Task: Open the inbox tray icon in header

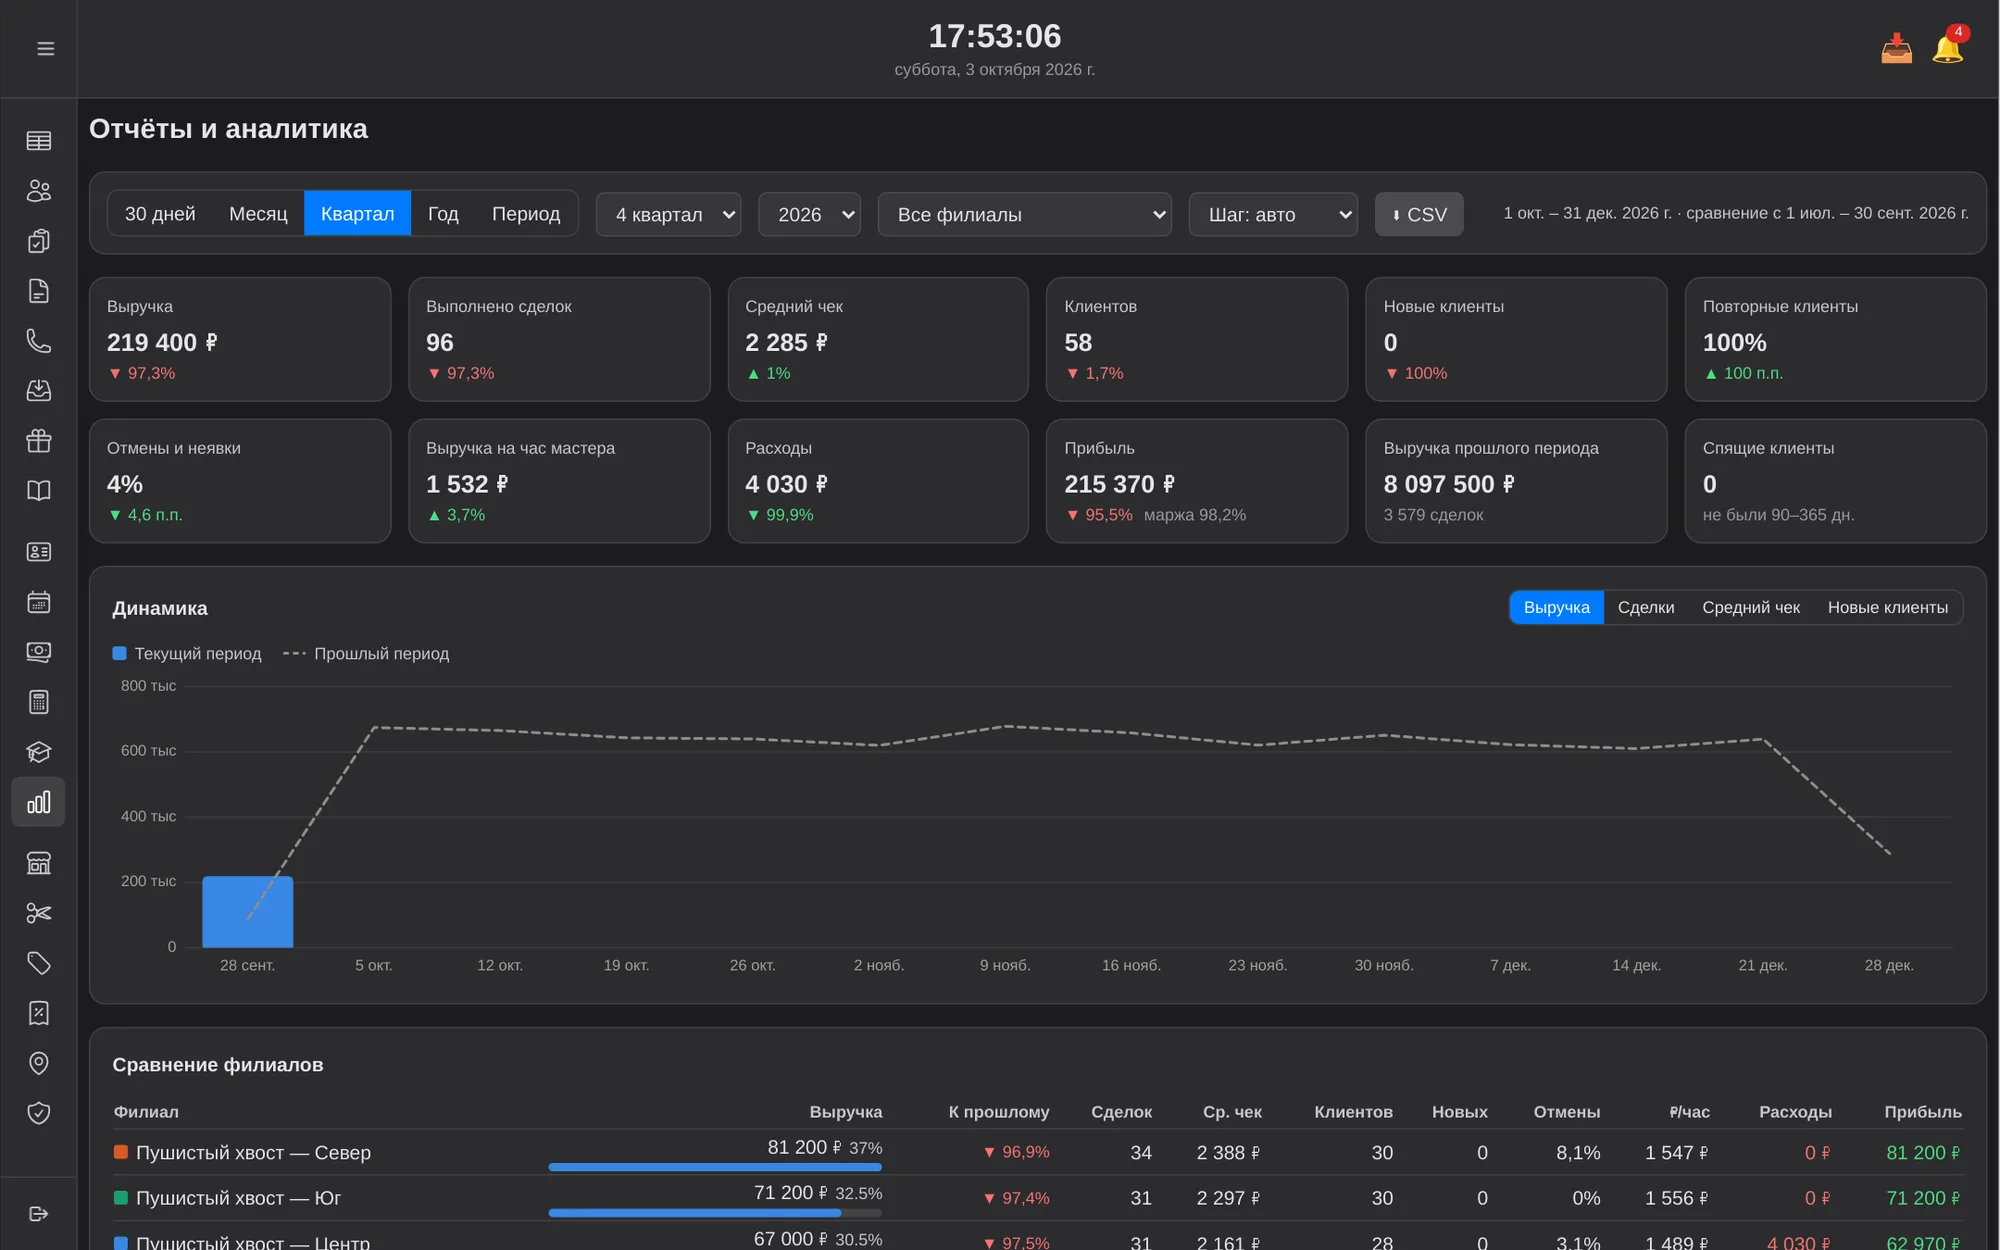Action: pos(1896,48)
